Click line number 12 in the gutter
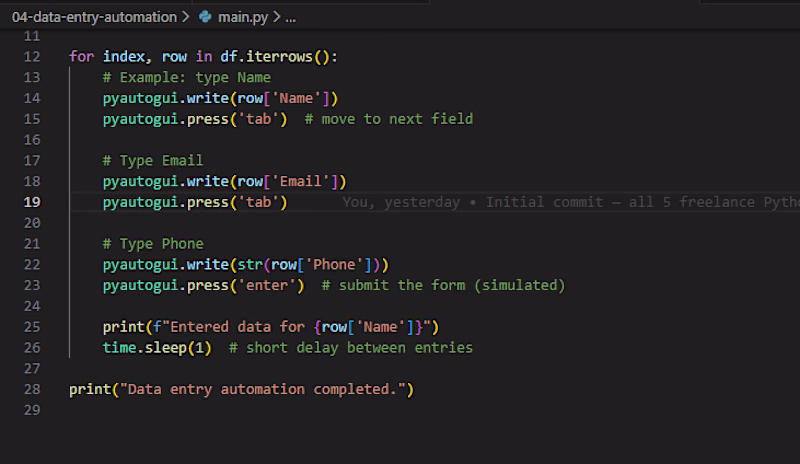 pos(30,56)
